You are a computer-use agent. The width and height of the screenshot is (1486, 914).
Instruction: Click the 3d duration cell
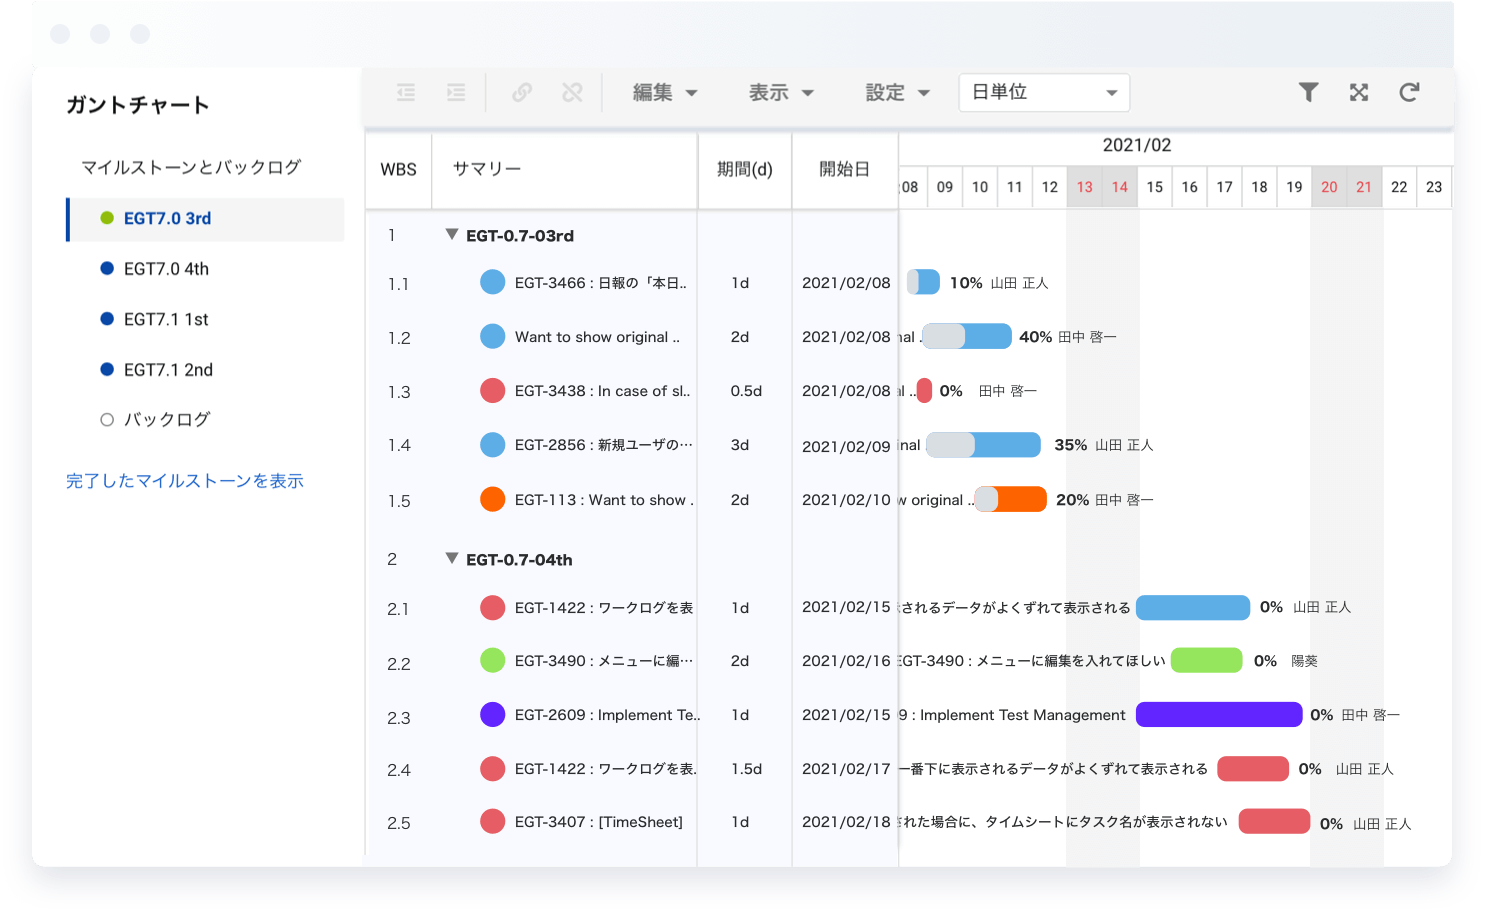click(x=740, y=445)
